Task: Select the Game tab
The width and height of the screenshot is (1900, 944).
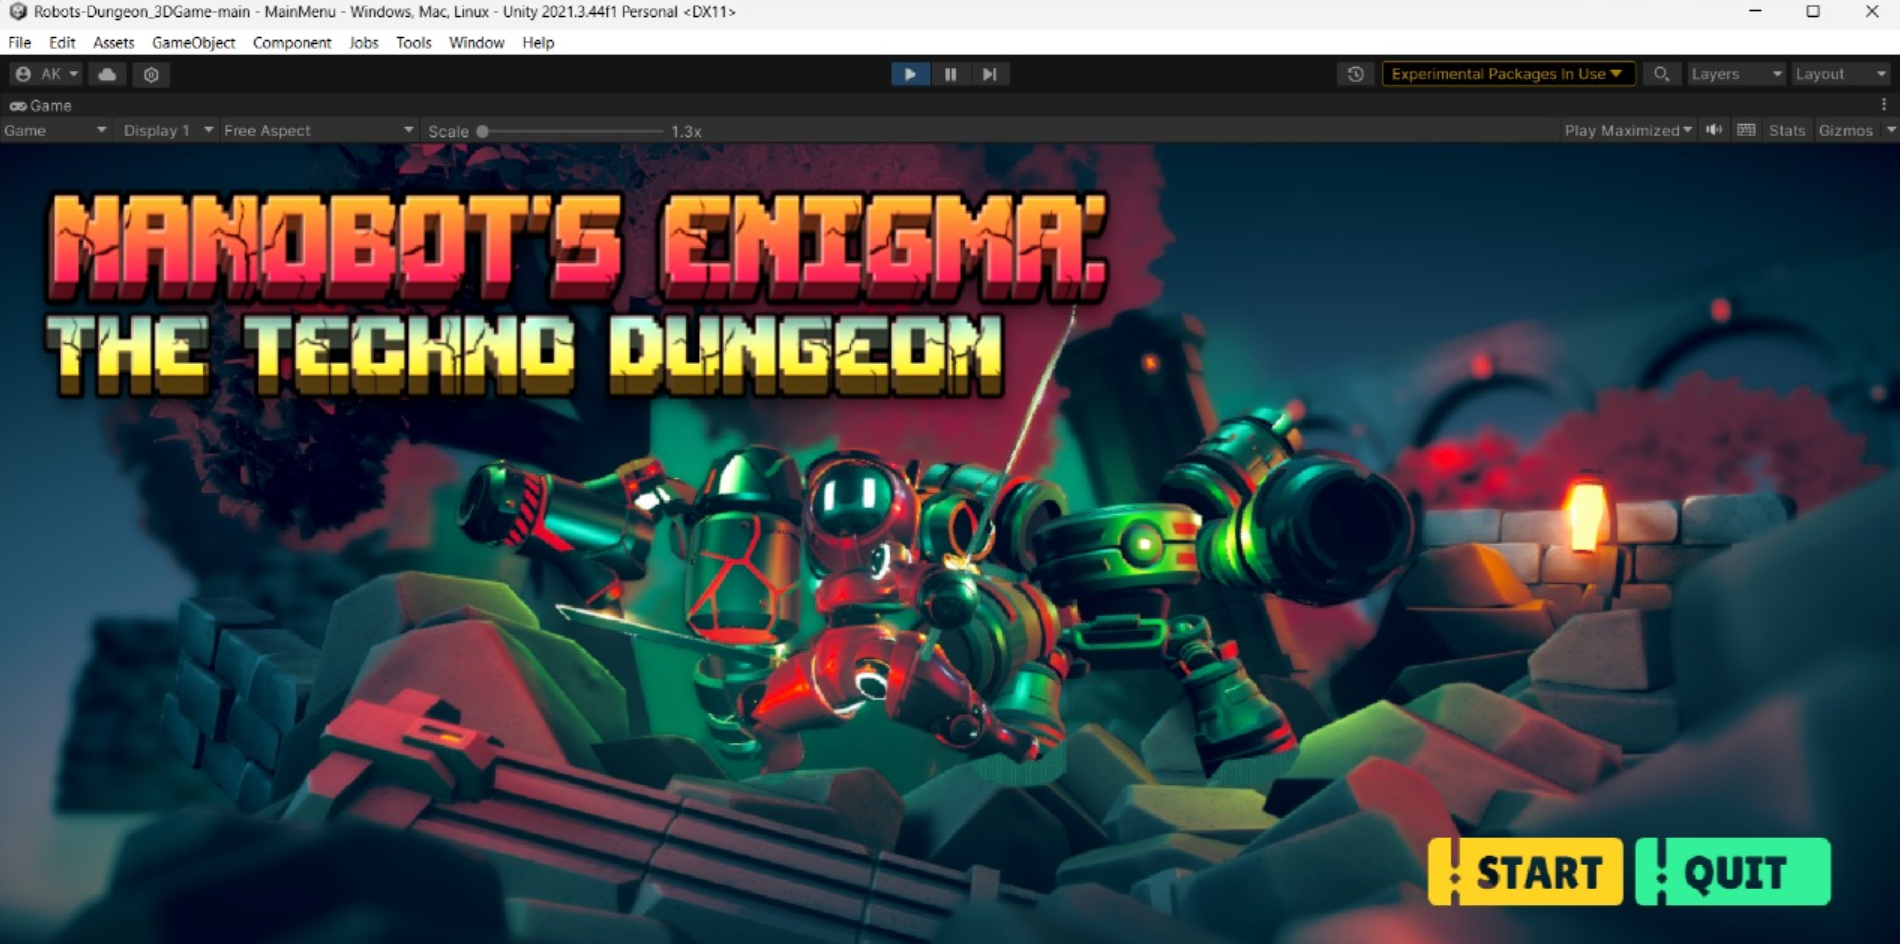Action: (41, 105)
